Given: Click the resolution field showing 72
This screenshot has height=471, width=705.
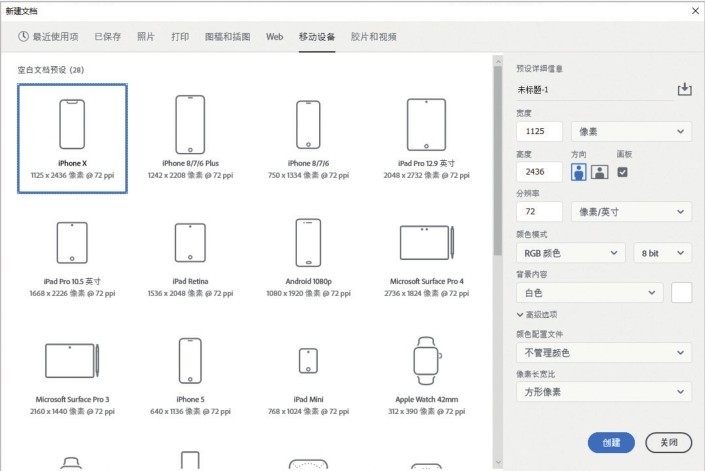Looking at the screenshot, I should (539, 212).
